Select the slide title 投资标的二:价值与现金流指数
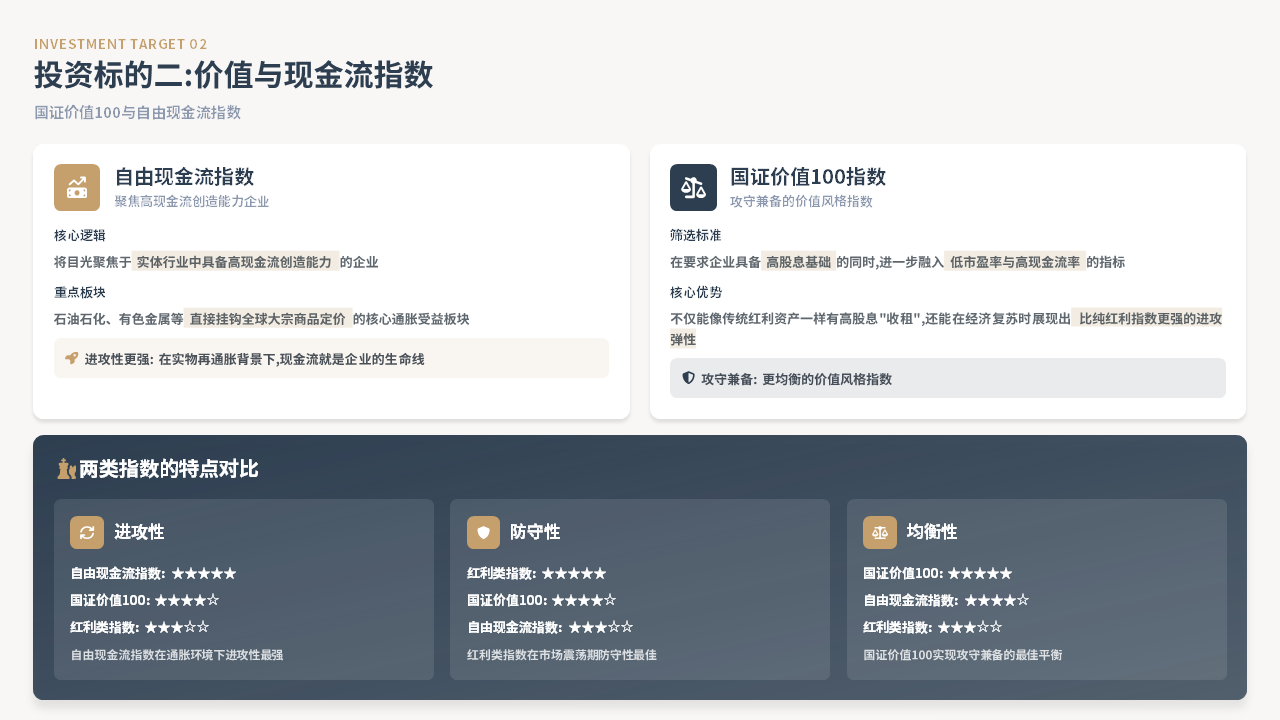Viewport: 1280px width, 720px height. coord(233,76)
